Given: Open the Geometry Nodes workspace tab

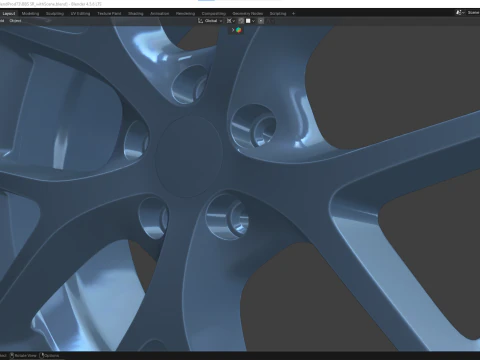Looking at the screenshot, I should pos(248,14).
